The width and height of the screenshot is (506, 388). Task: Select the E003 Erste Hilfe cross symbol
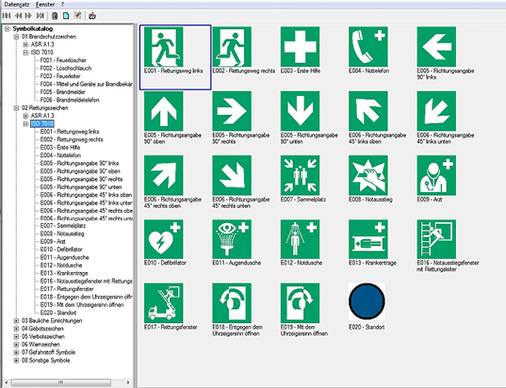300,47
